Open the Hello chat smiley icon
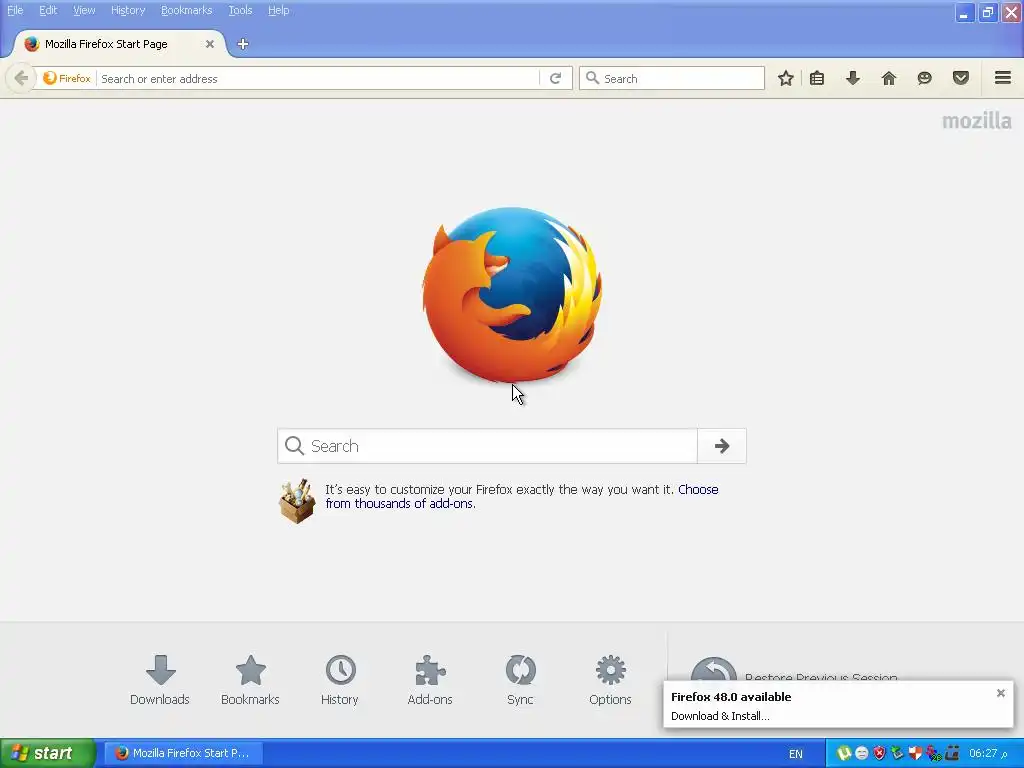Viewport: 1024px width, 768px height. coord(925,78)
